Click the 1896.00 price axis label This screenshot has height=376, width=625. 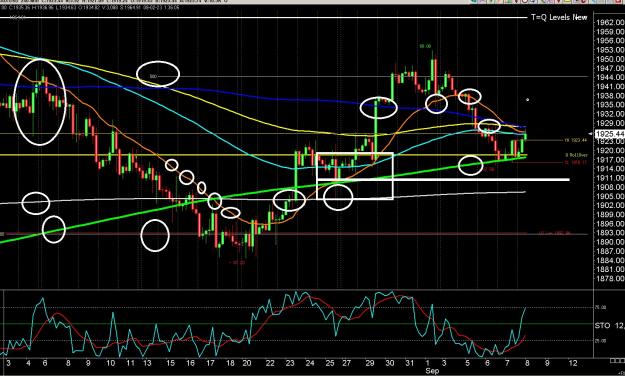610,224
